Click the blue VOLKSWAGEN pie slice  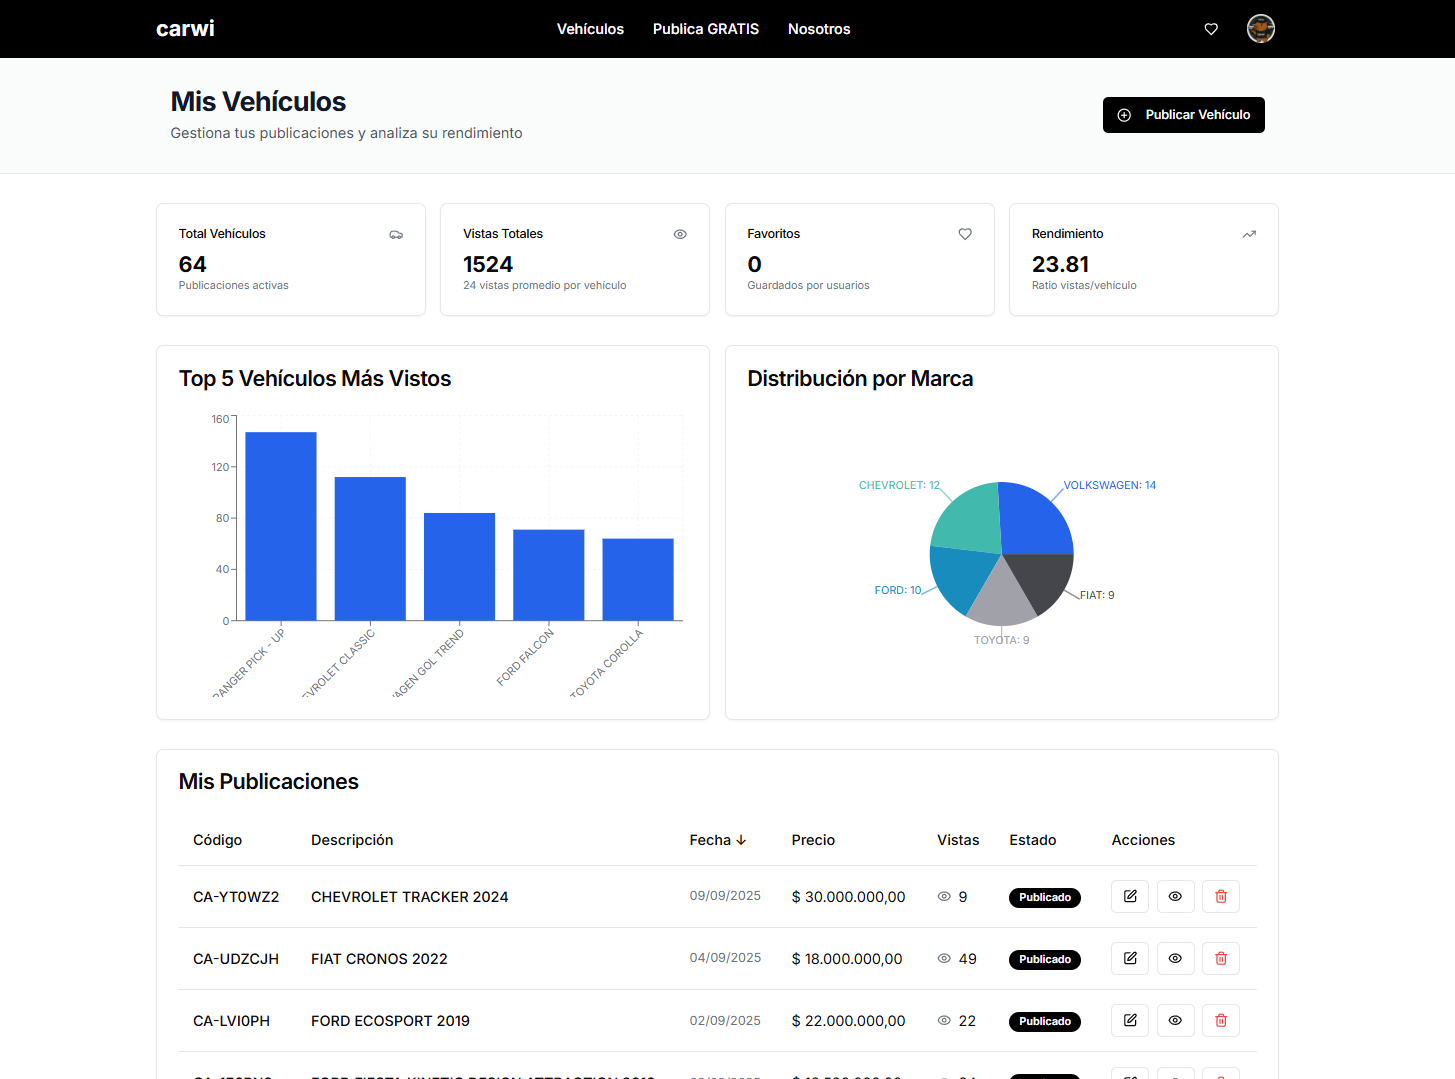1035,521
